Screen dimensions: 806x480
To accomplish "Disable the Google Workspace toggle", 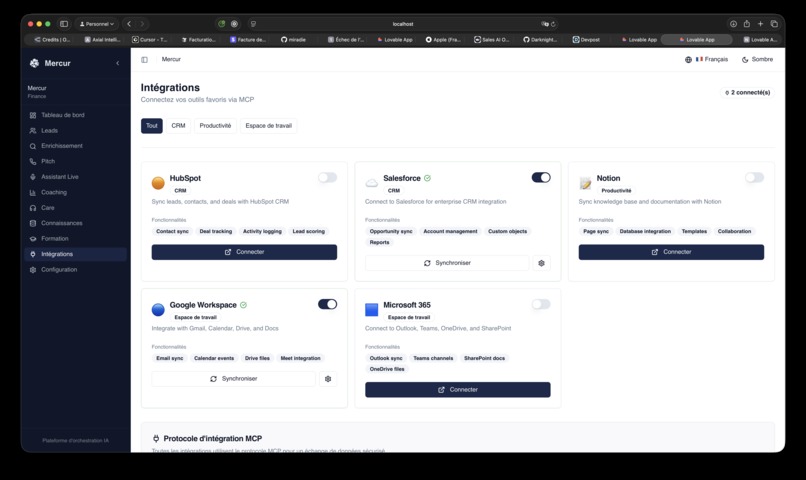I will click(327, 304).
